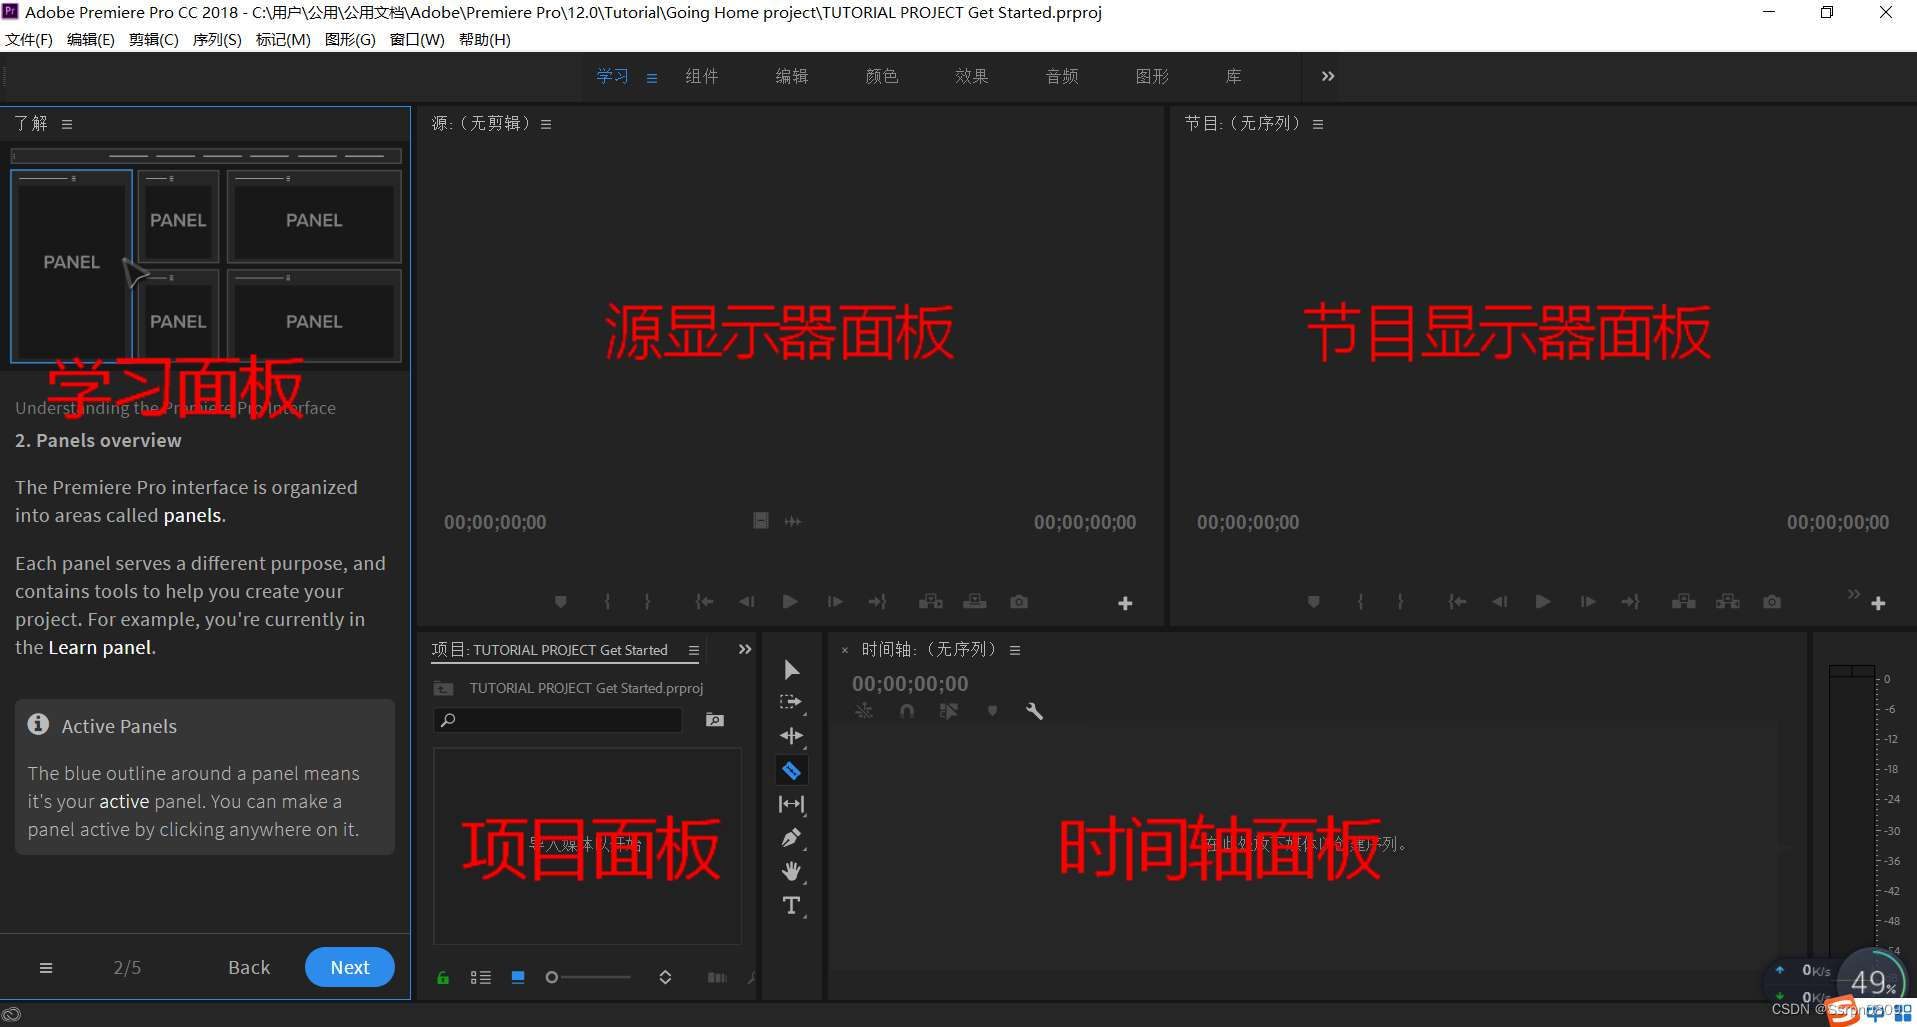
Task: Open the Learn panel menu
Action: [x=67, y=124]
